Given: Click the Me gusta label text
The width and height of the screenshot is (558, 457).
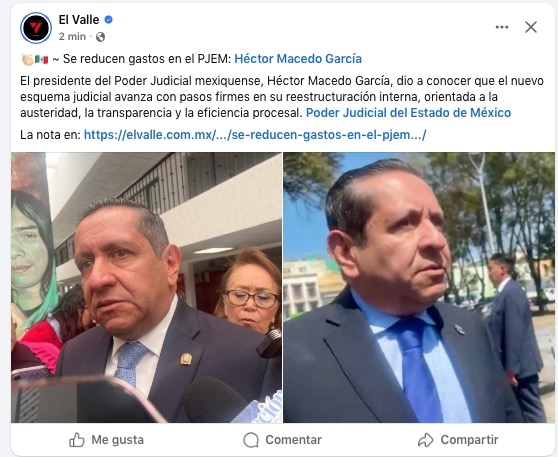Looking at the screenshot, I should coord(117,440).
